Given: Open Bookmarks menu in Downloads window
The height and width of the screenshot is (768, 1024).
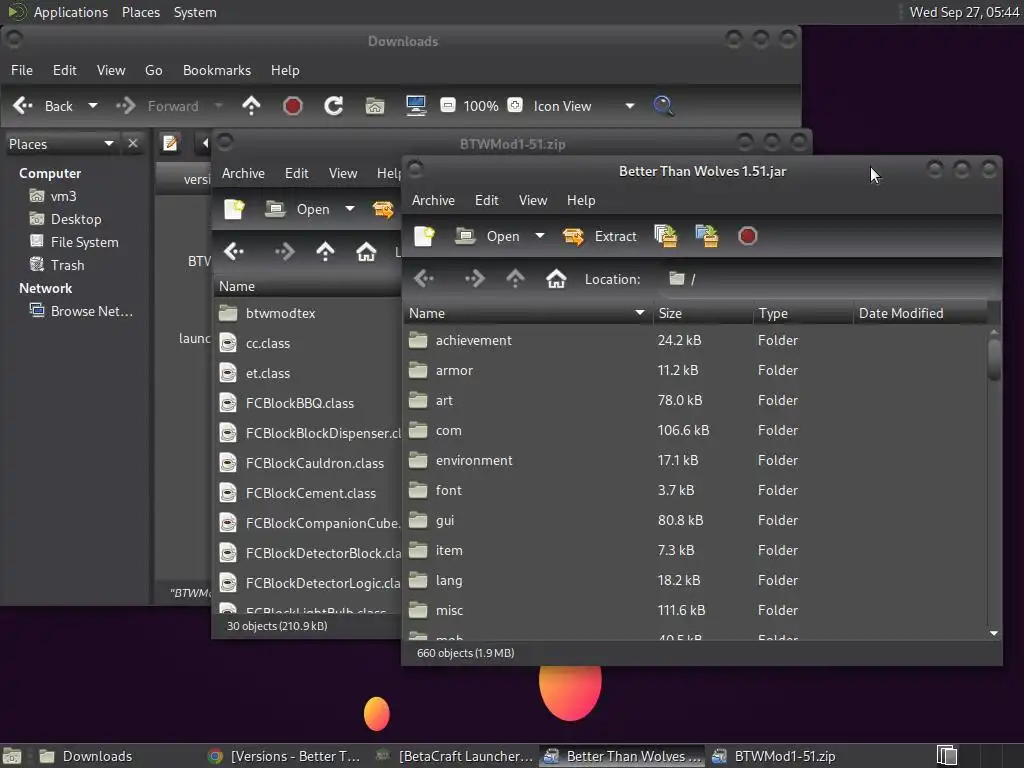Looking at the screenshot, I should pyautogui.click(x=217, y=71).
